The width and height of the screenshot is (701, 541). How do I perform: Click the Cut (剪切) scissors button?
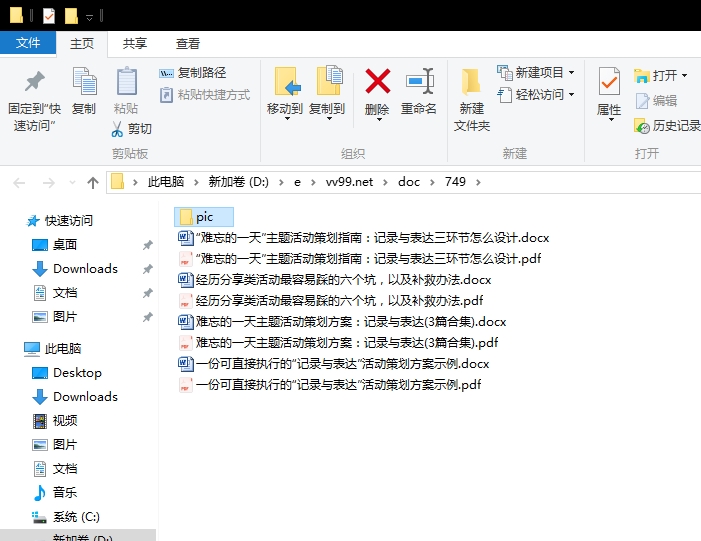(x=131, y=129)
